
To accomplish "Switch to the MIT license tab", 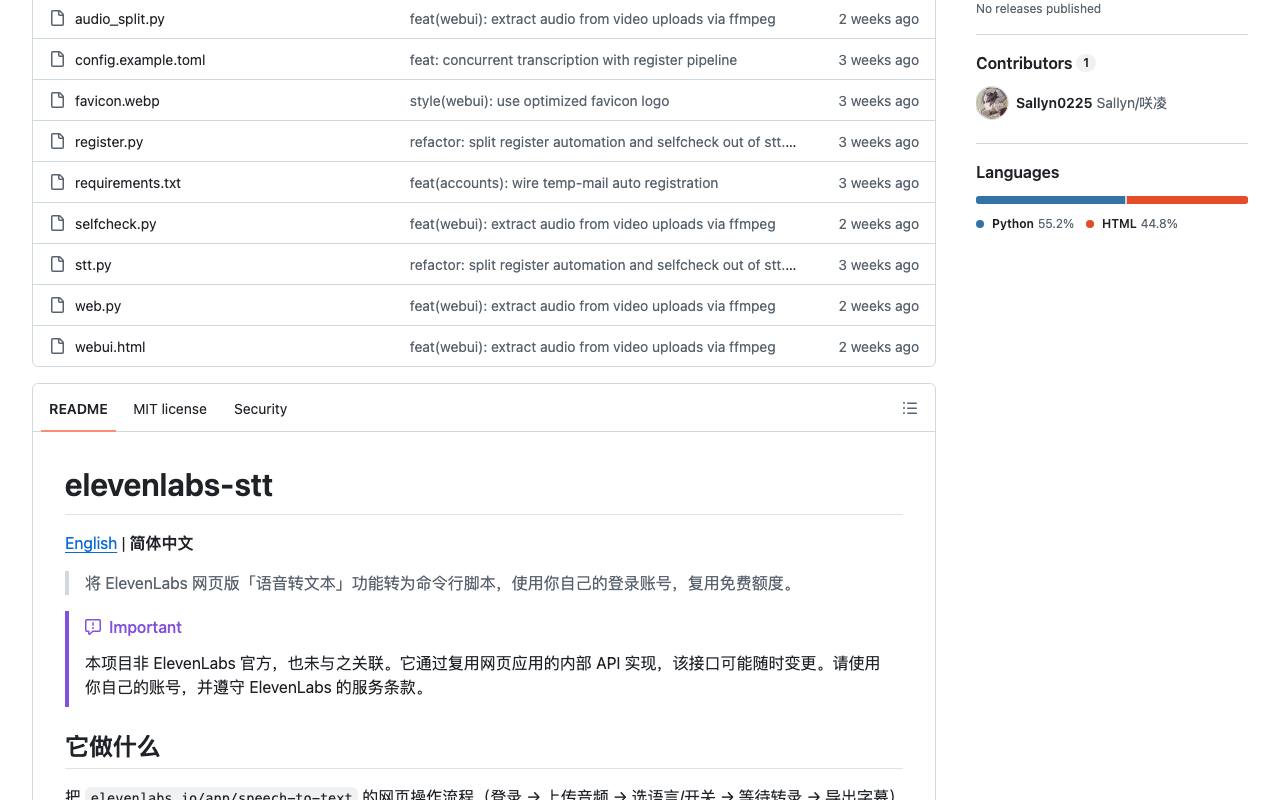I will click(x=170, y=409).
